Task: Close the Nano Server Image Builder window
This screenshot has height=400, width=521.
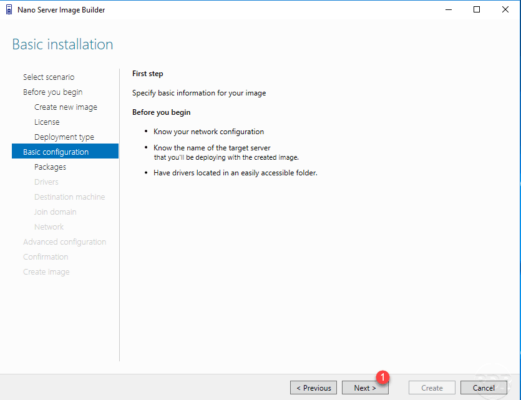Action: tap(505, 10)
